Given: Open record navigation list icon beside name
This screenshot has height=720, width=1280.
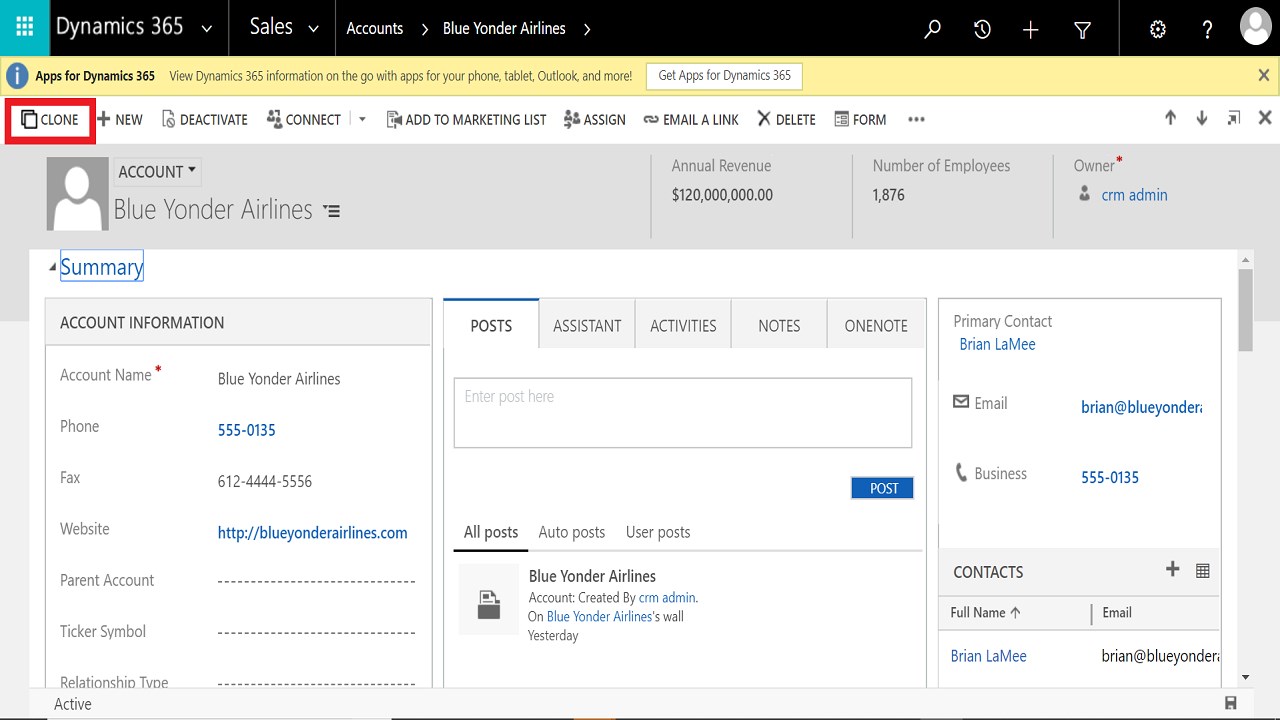Looking at the screenshot, I should (x=332, y=211).
